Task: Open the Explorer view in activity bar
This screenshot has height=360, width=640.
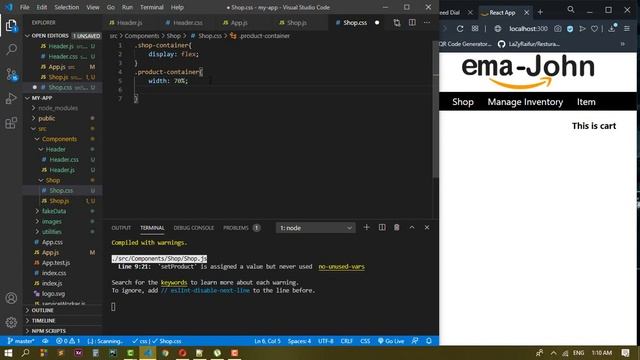Action: pos(11,26)
